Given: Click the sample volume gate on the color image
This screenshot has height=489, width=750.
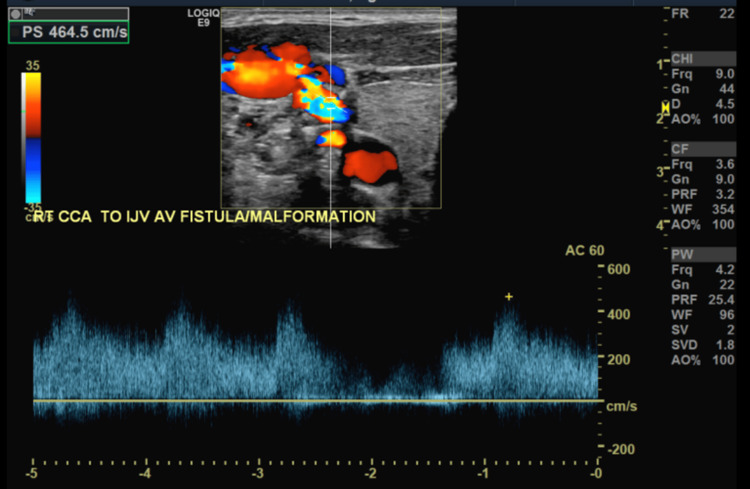Looking at the screenshot, I should coord(331,104).
